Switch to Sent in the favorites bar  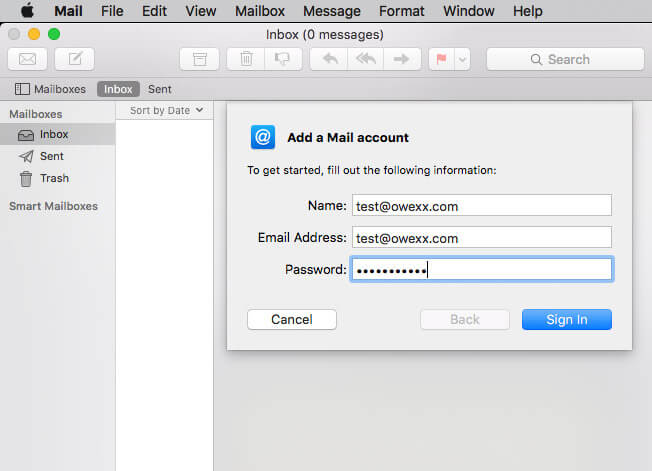coord(160,89)
